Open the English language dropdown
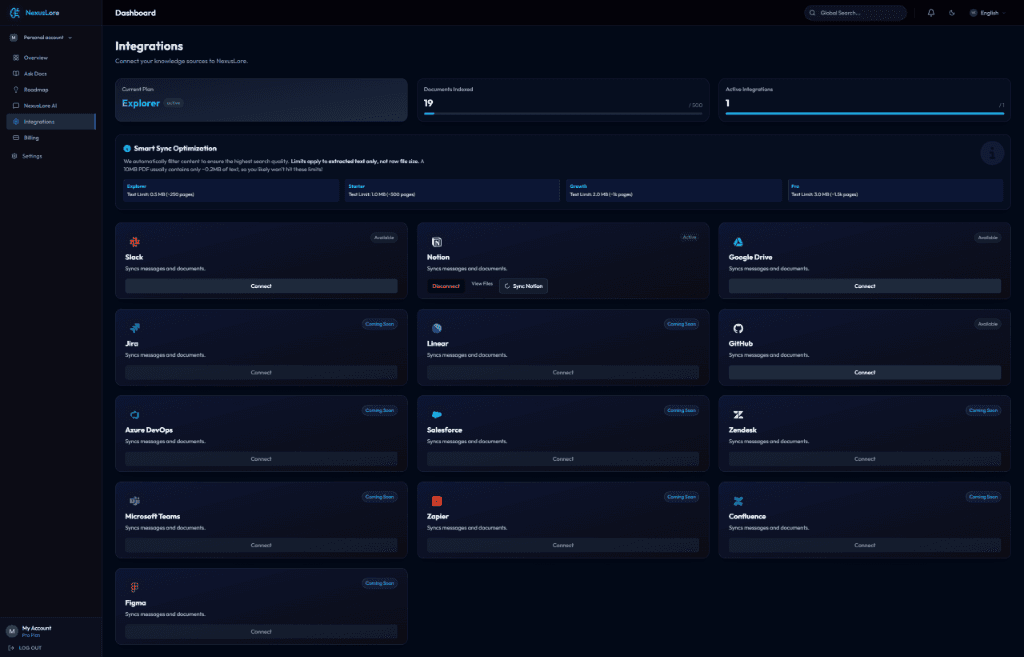The image size is (1024, 657). tap(987, 13)
